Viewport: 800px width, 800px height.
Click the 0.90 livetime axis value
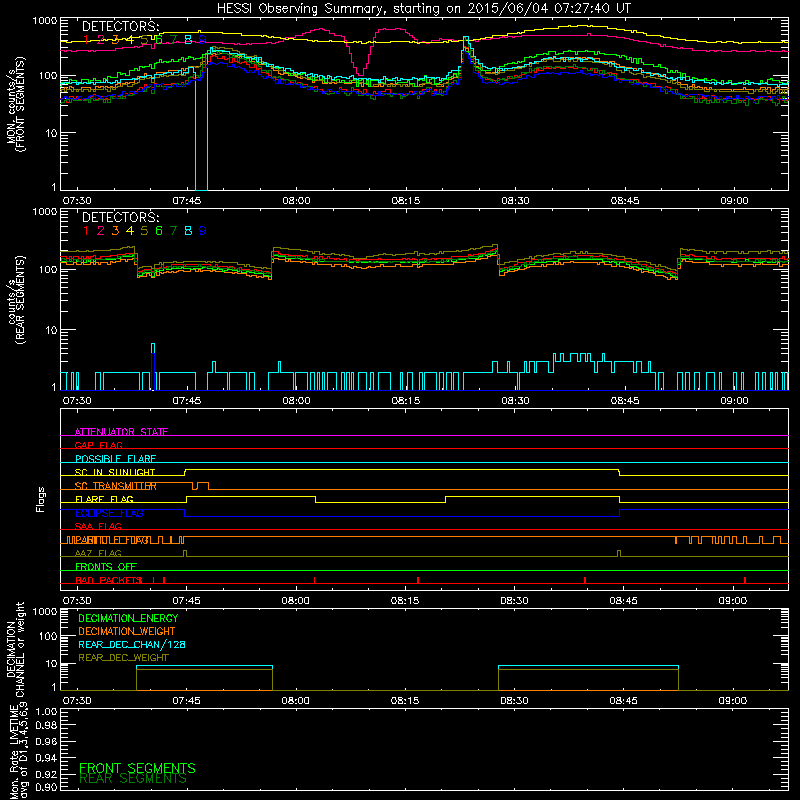(x=46, y=787)
